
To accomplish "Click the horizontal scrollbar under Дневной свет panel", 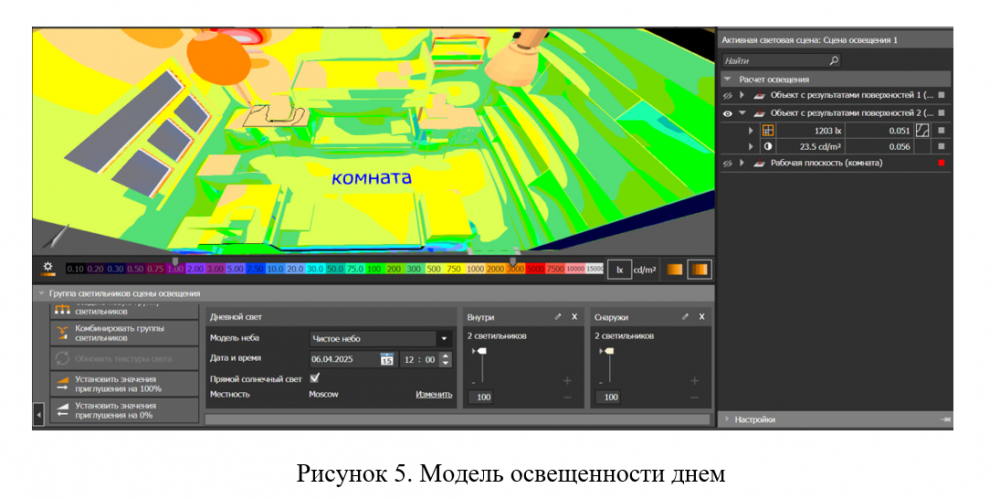I will pos(457,419).
